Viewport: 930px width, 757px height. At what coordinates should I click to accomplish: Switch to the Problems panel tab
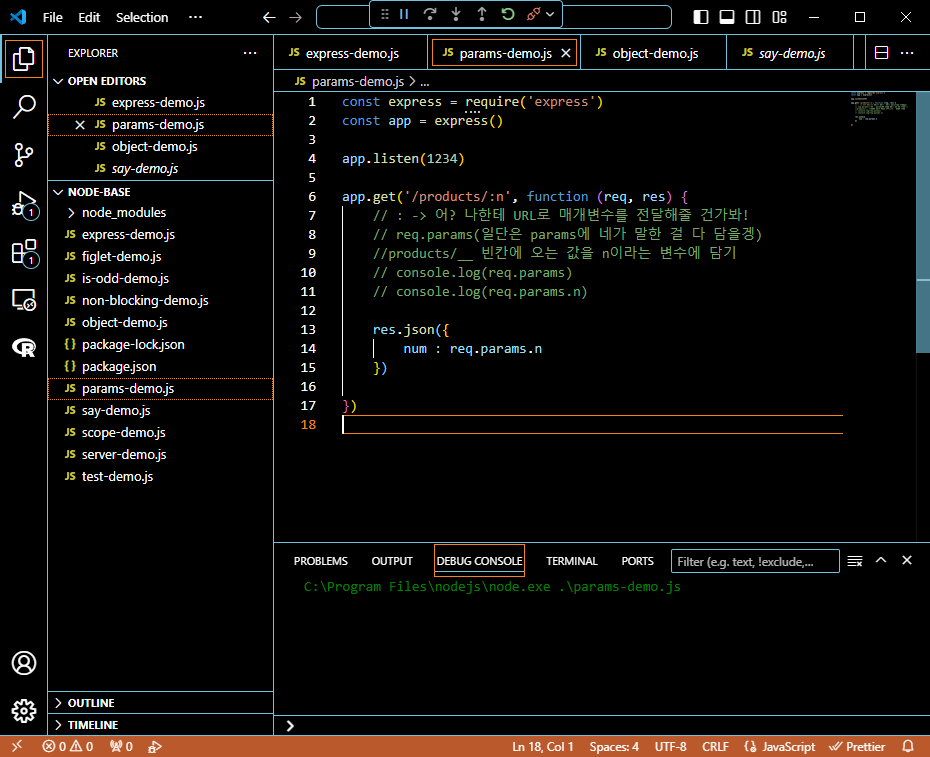pyautogui.click(x=320, y=561)
